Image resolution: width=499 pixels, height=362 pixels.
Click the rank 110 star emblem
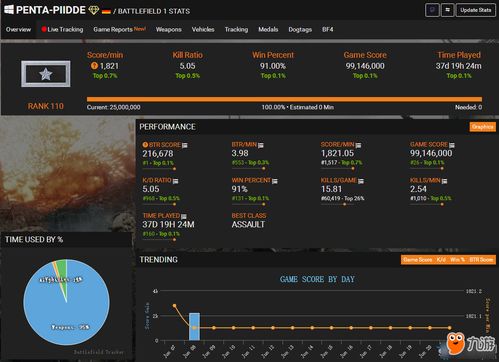[x=46, y=74]
